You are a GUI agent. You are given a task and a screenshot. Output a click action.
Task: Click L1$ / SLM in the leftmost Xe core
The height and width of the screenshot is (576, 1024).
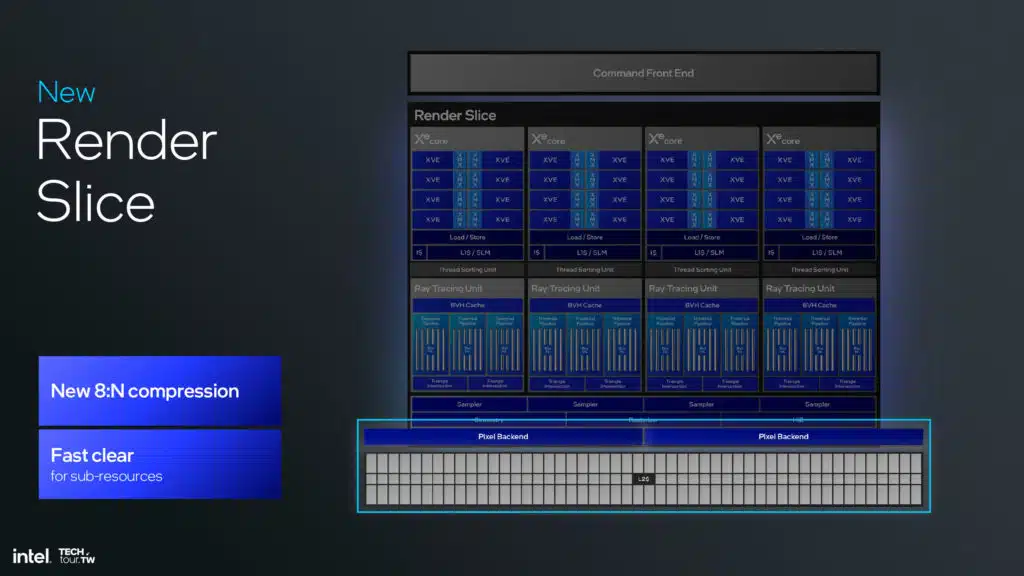coord(475,252)
